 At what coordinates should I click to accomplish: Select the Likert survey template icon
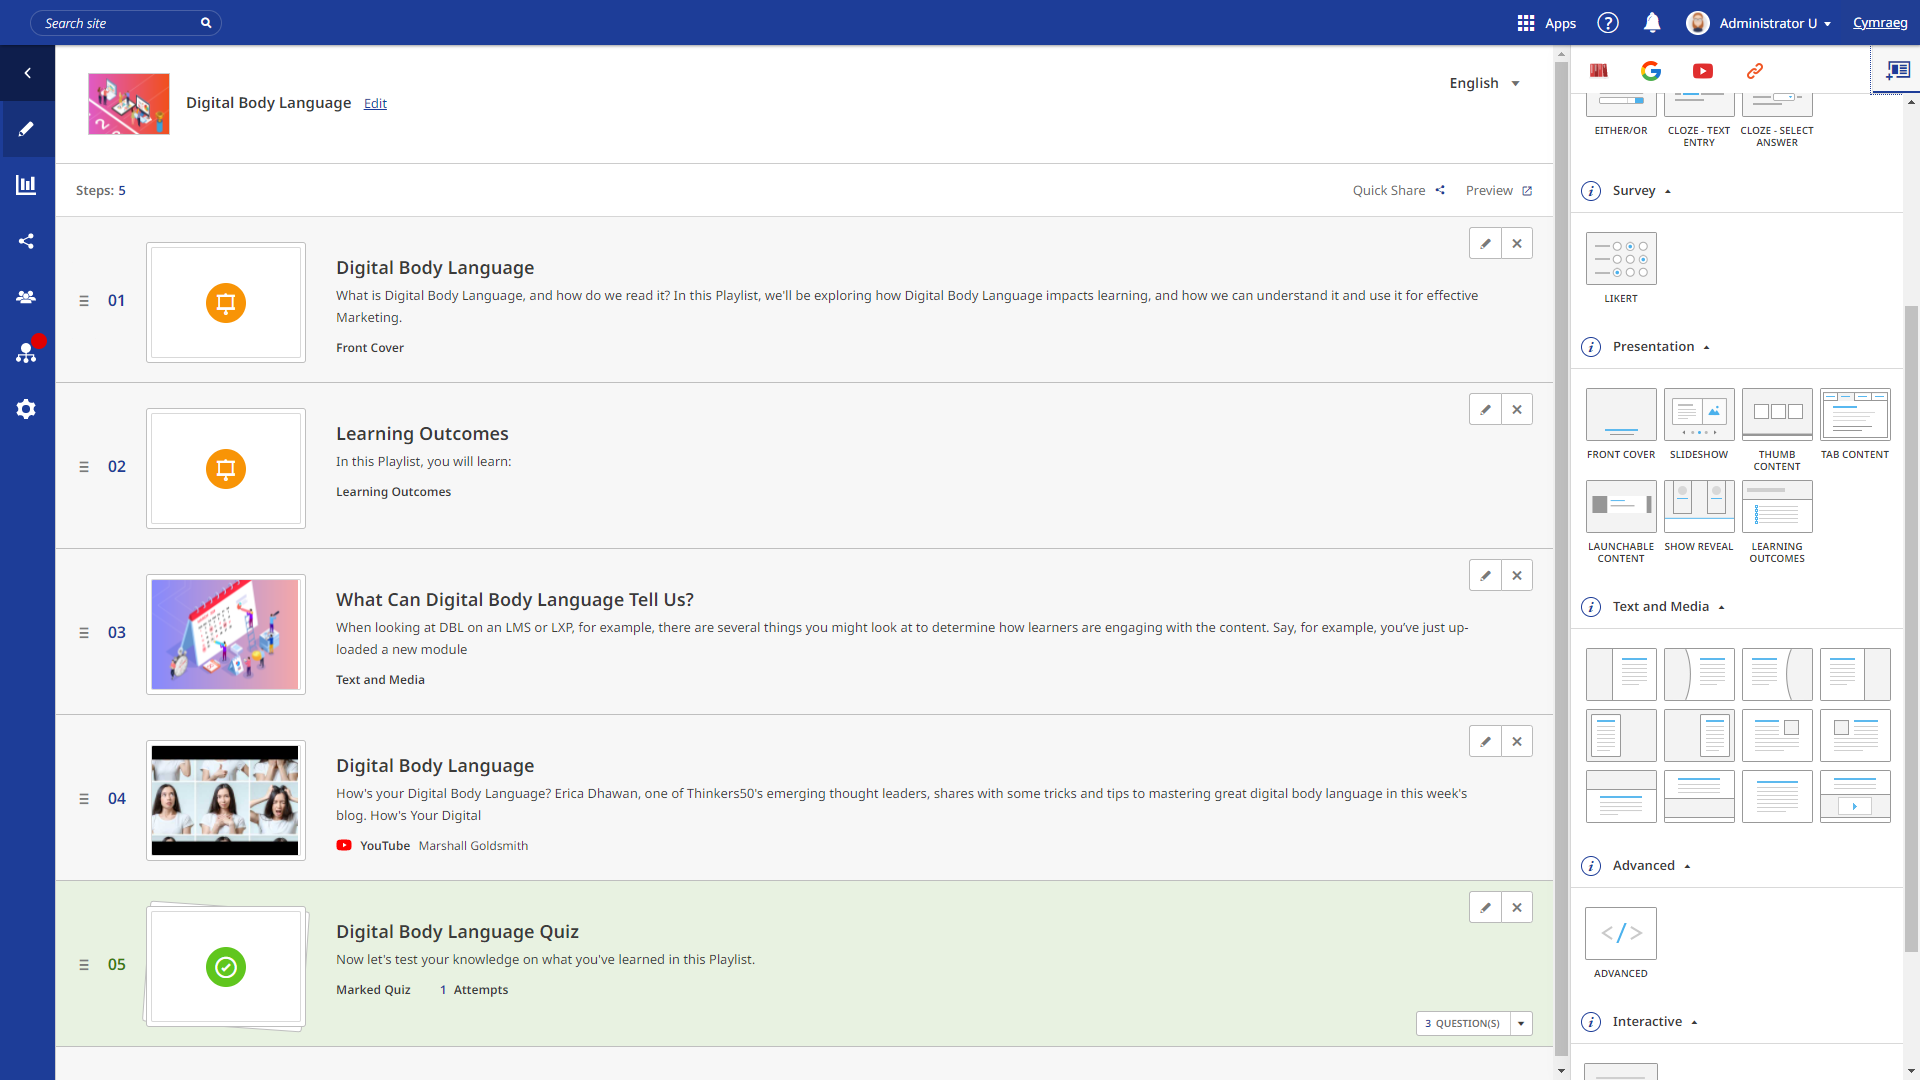coord(1620,259)
